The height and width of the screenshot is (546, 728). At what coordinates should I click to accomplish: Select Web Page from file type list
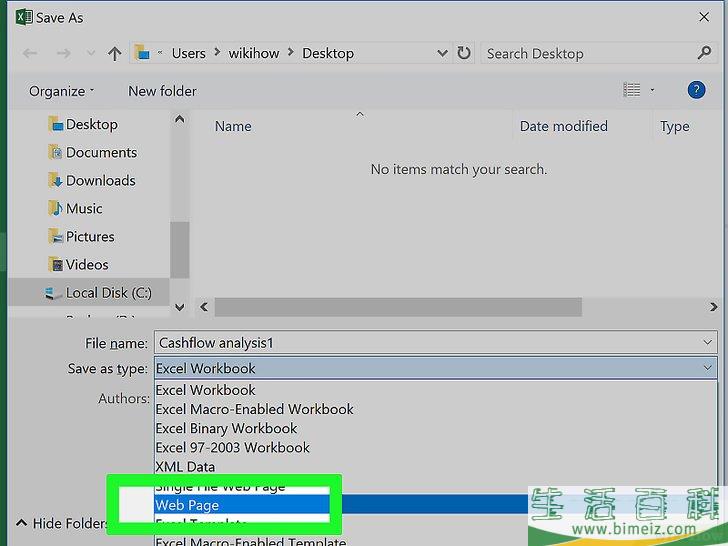tap(188, 505)
